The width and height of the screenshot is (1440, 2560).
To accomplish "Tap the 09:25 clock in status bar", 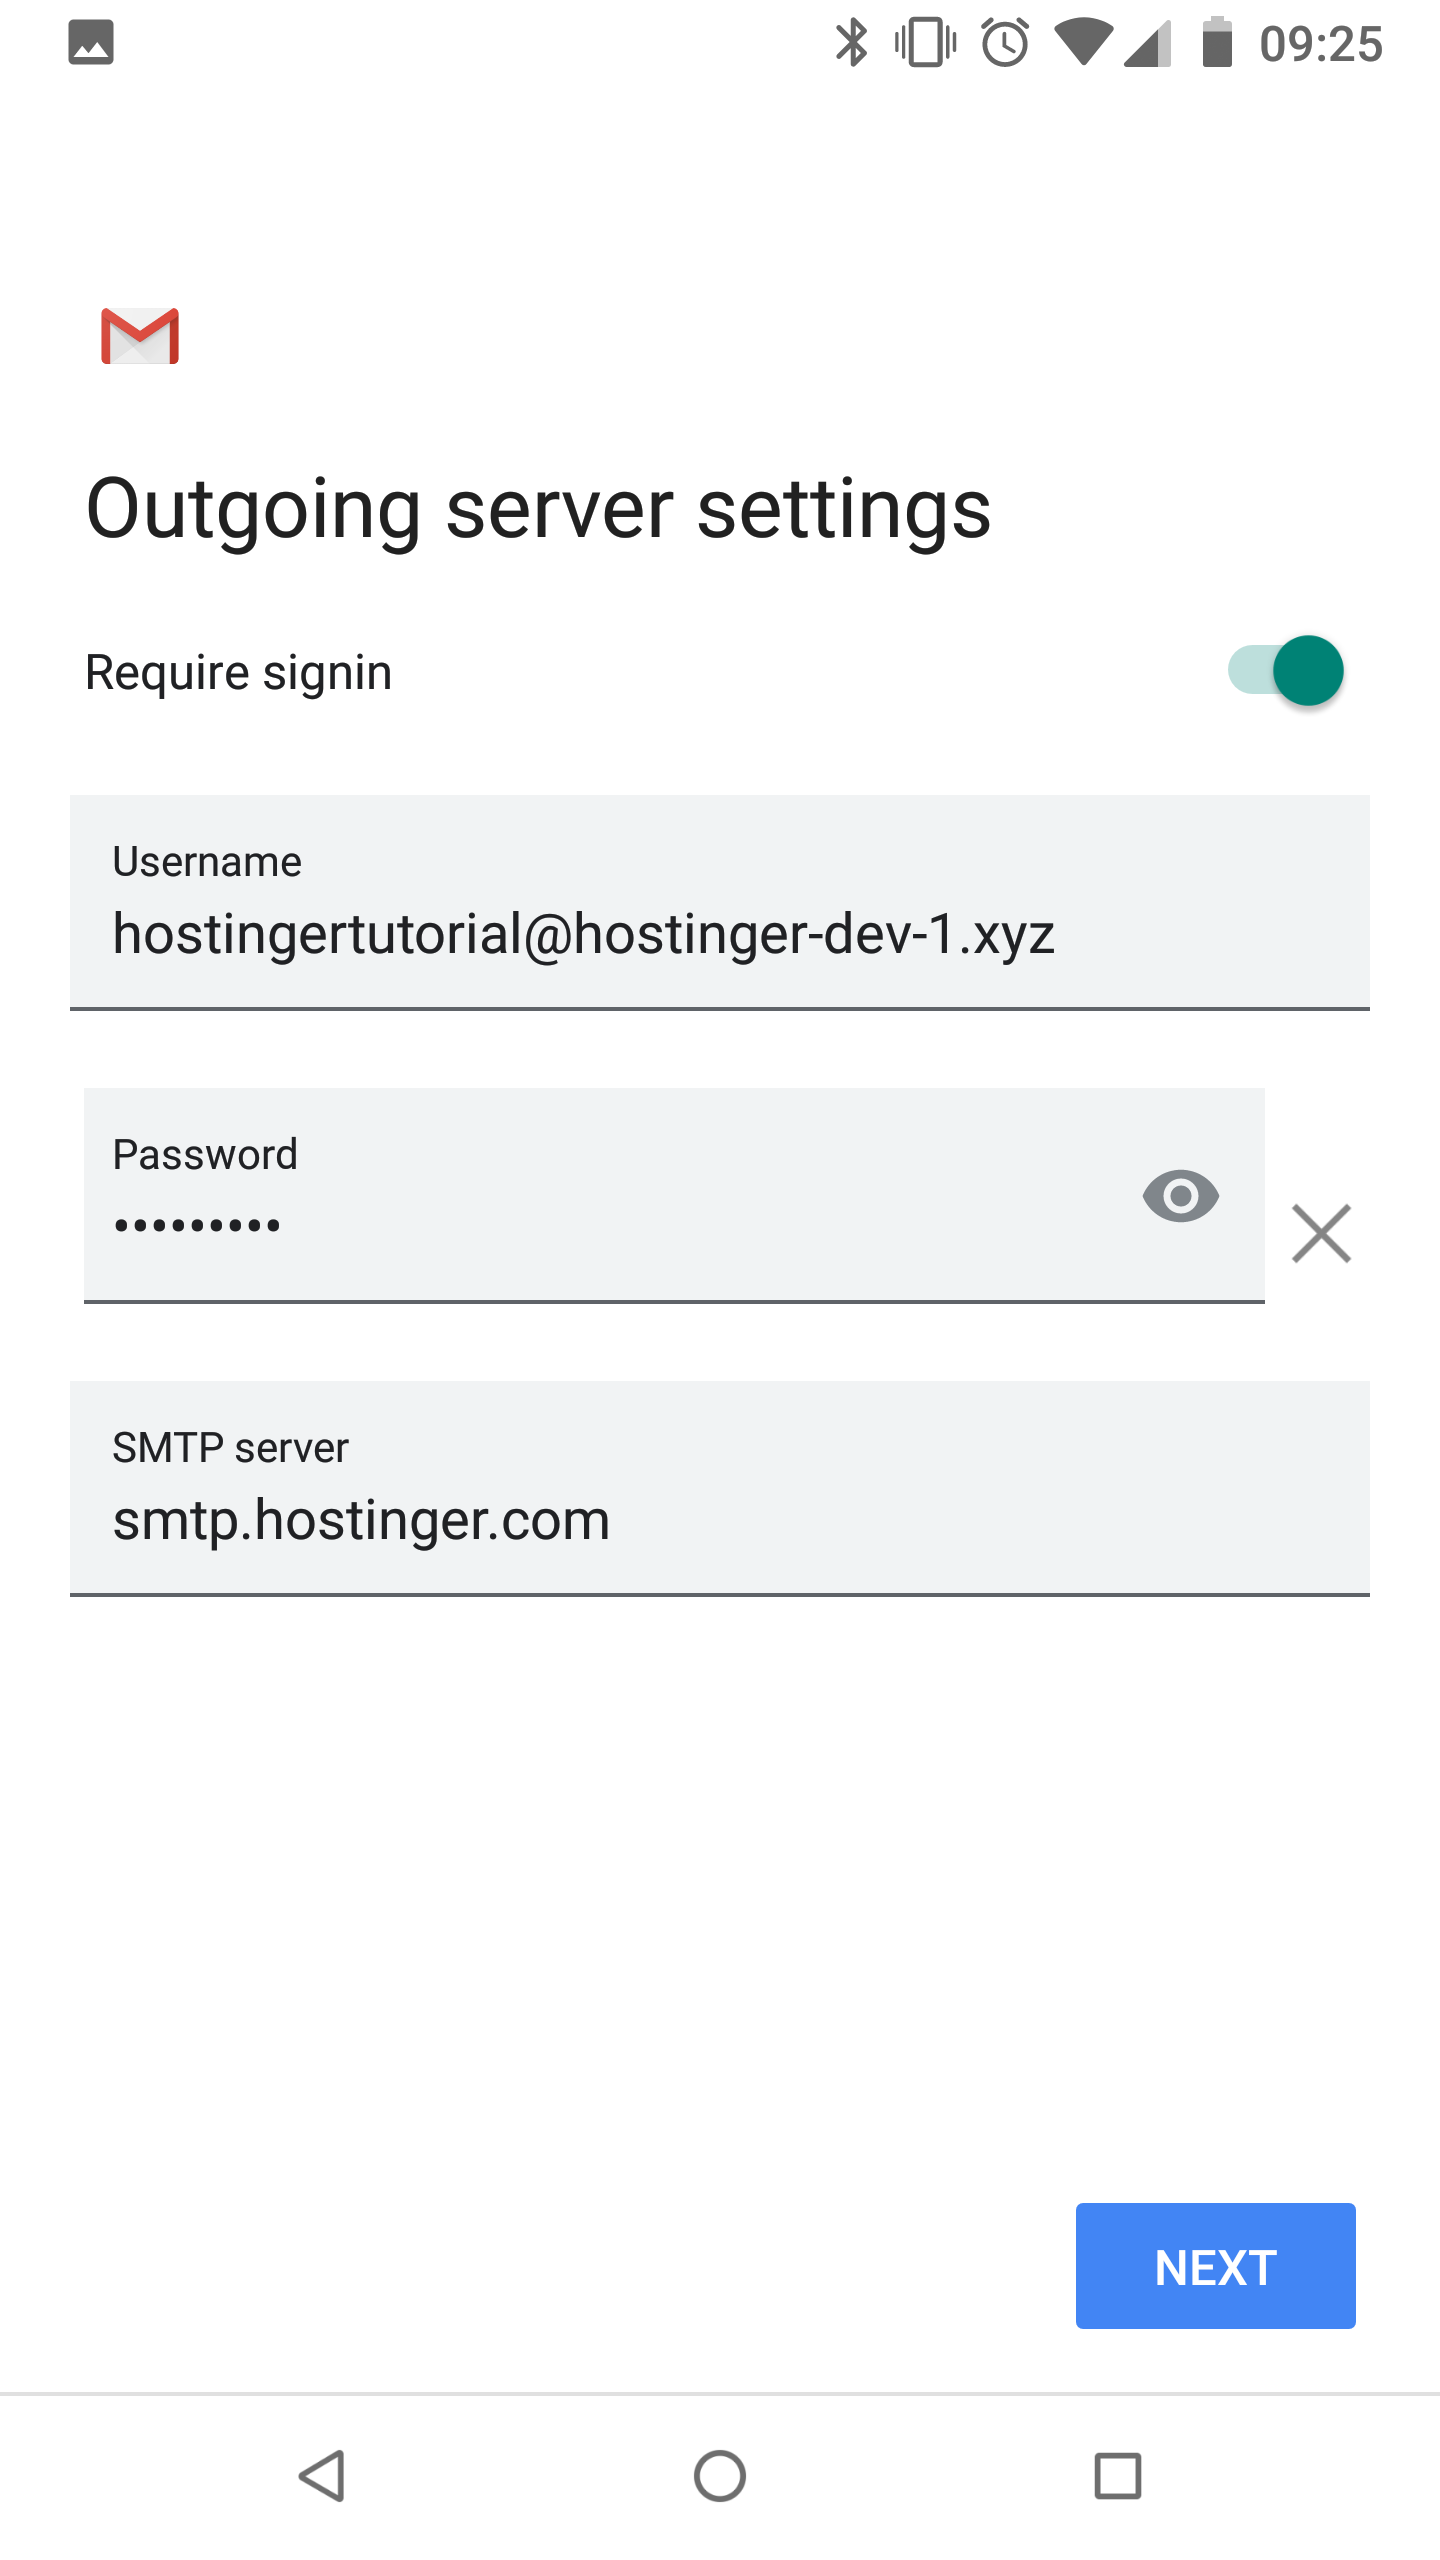I will point(1321,44).
